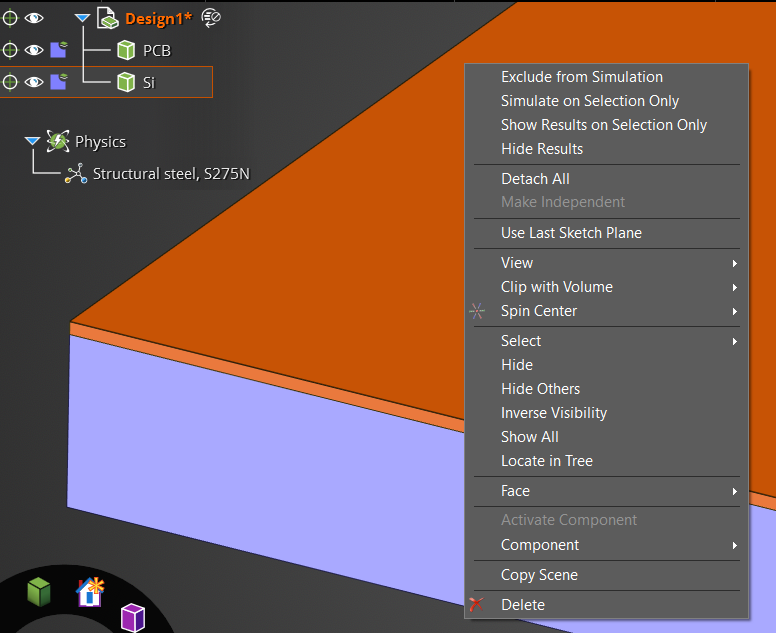Click the Spin Center axis icon
This screenshot has width=776, height=633.
click(477, 311)
